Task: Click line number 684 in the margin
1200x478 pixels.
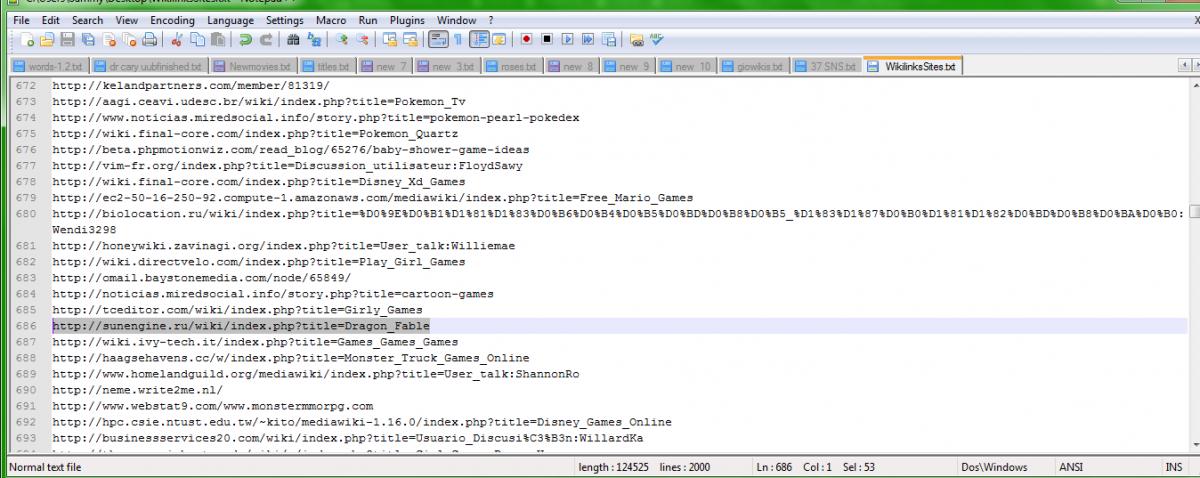Action: (26, 293)
